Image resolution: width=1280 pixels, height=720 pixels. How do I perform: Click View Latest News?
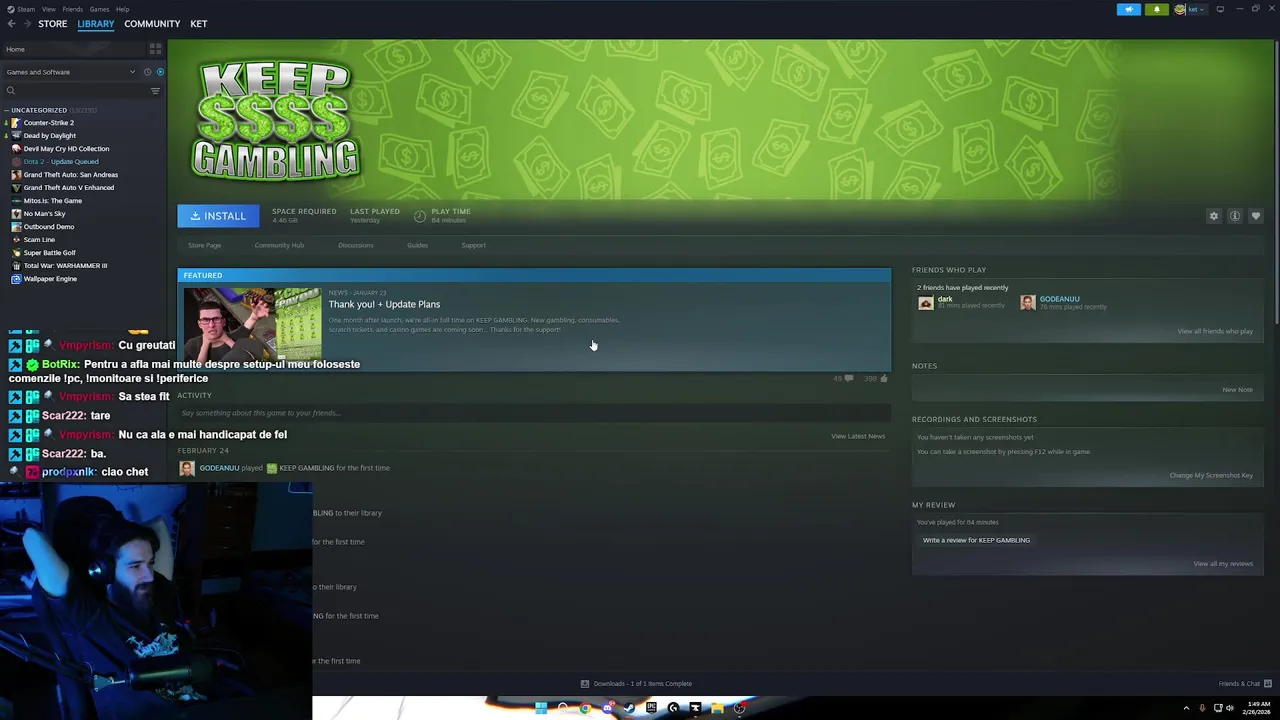pos(858,436)
